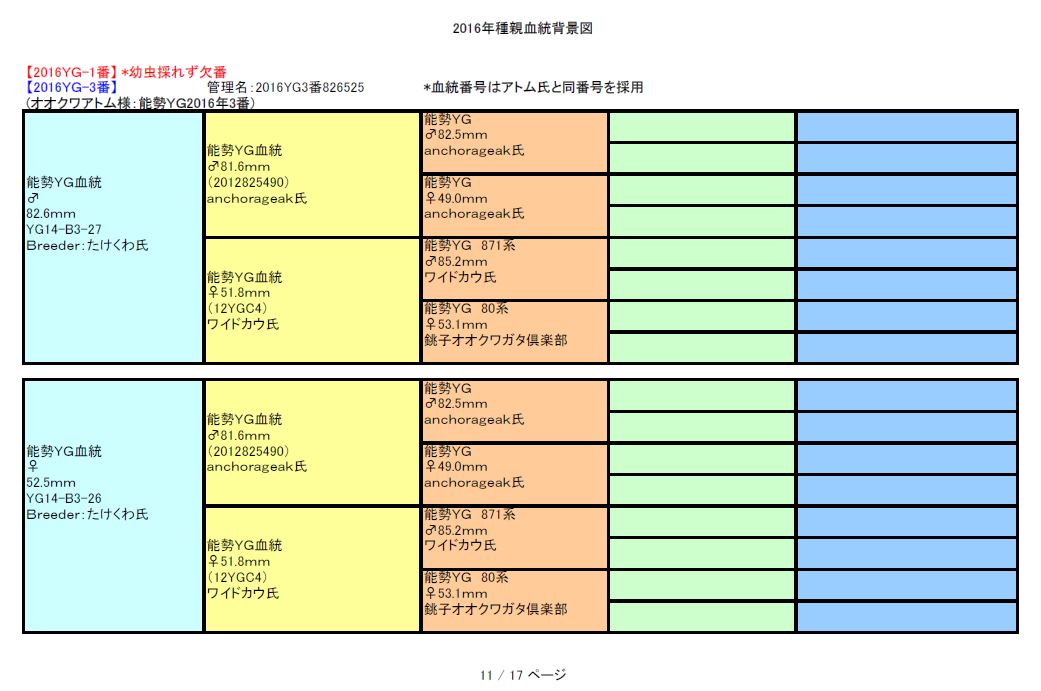Click the (オオクワアトム様:能勢YG2016年3番) line
The width and height of the screenshot is (1041, 691).
pos(140,102)
